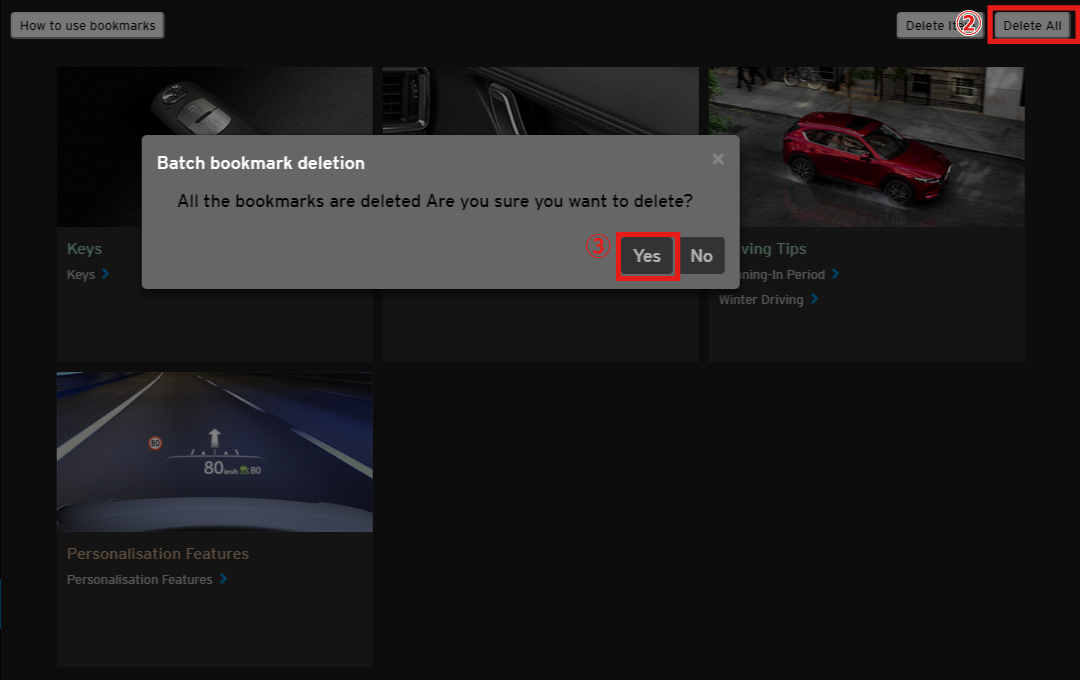The width and height of the screenshot is (1080, 680).
Task: Select the head-up display road thumbnail
Action: [214, 451]
